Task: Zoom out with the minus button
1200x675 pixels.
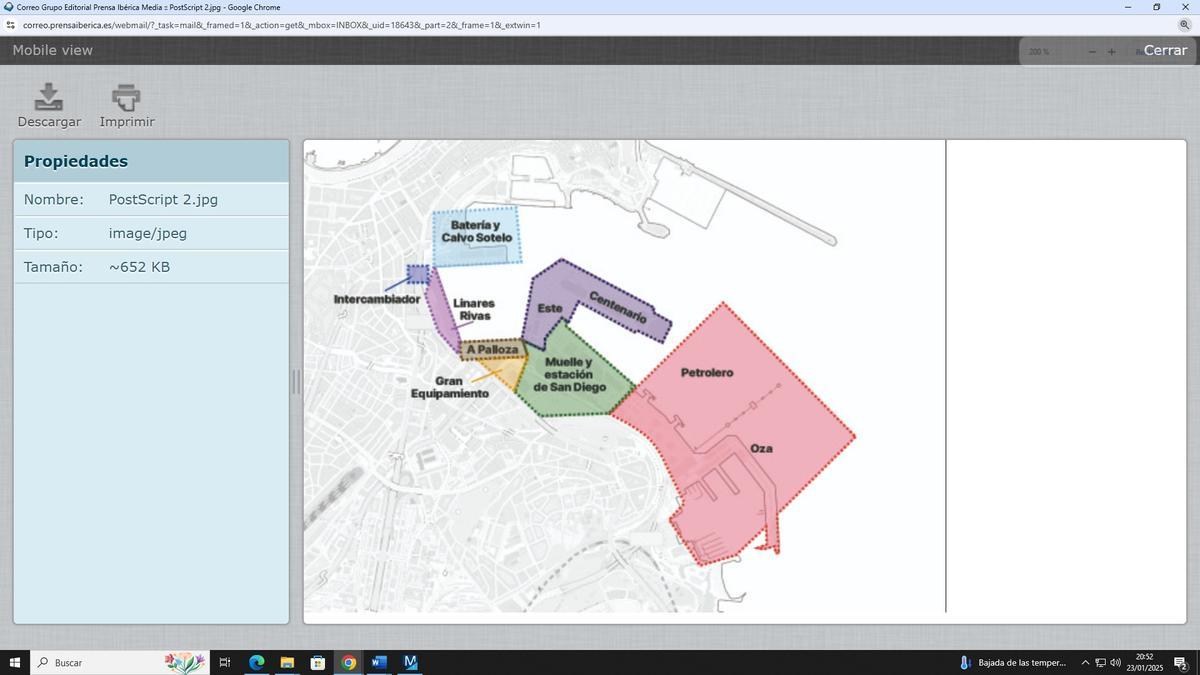Action: 1092,51
